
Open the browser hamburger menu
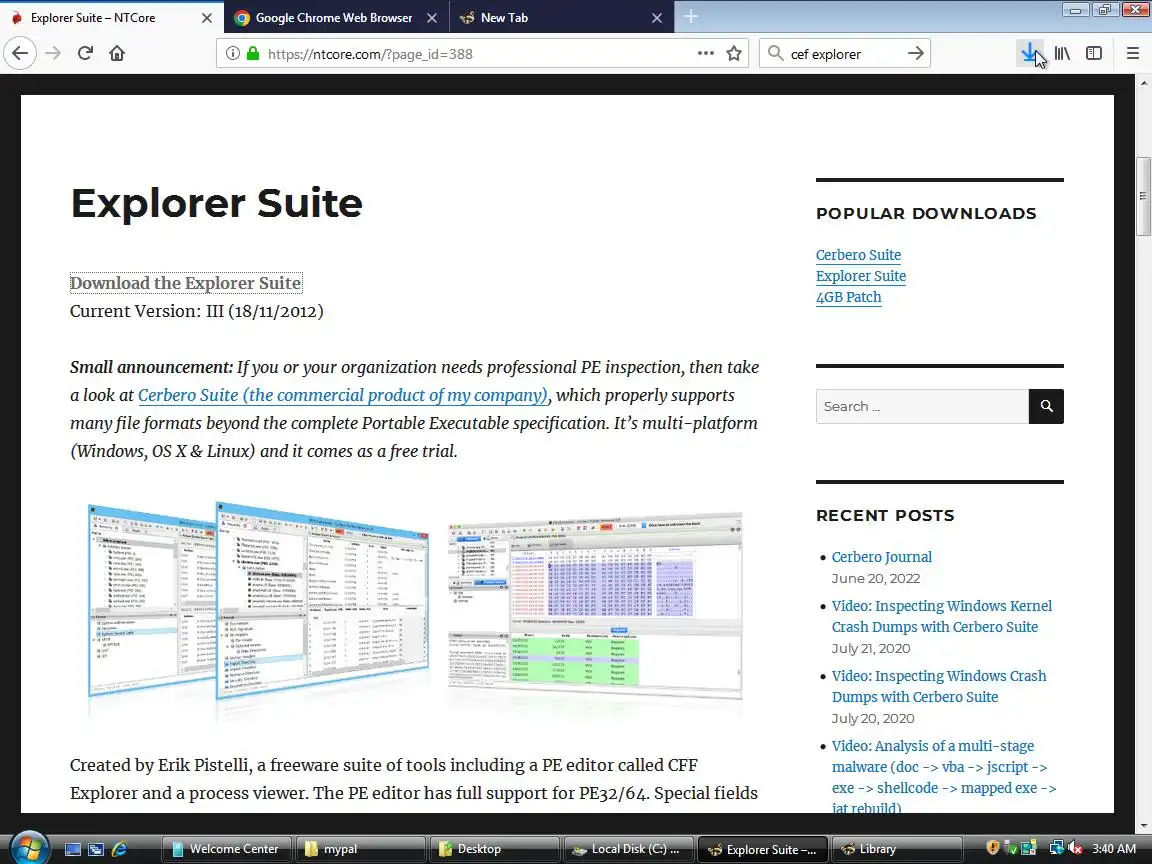[1133, 53]
